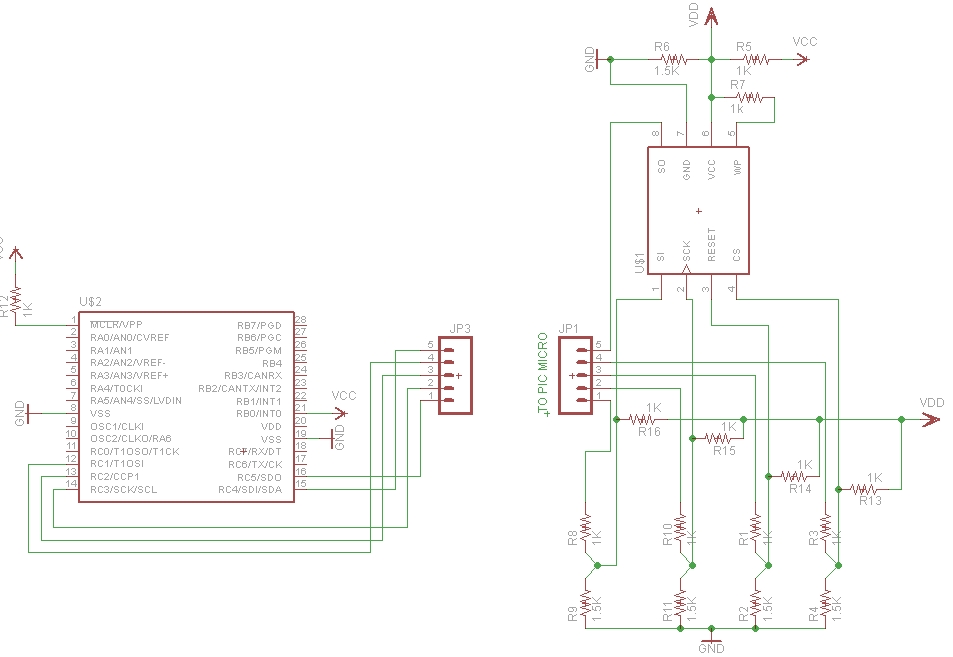953x657 pixels.
Task: Select the RC2/CCP1 pin name
Action: point(115,476)
